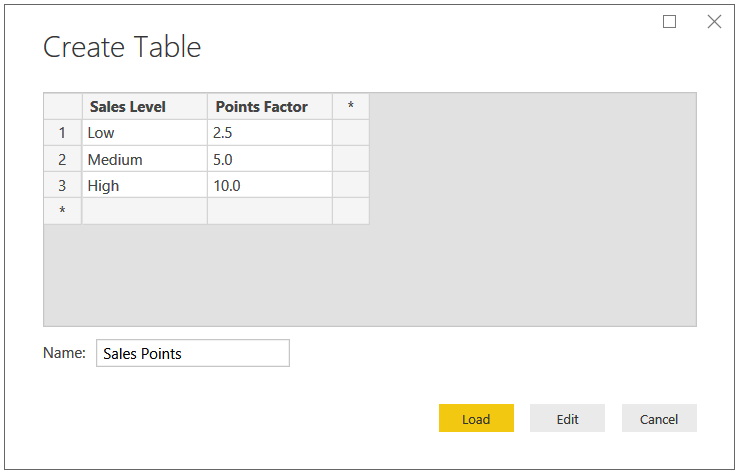This screenshot has width=742, height=475.
Task: Click the cell containing High
Action: (x=145, y=185)
